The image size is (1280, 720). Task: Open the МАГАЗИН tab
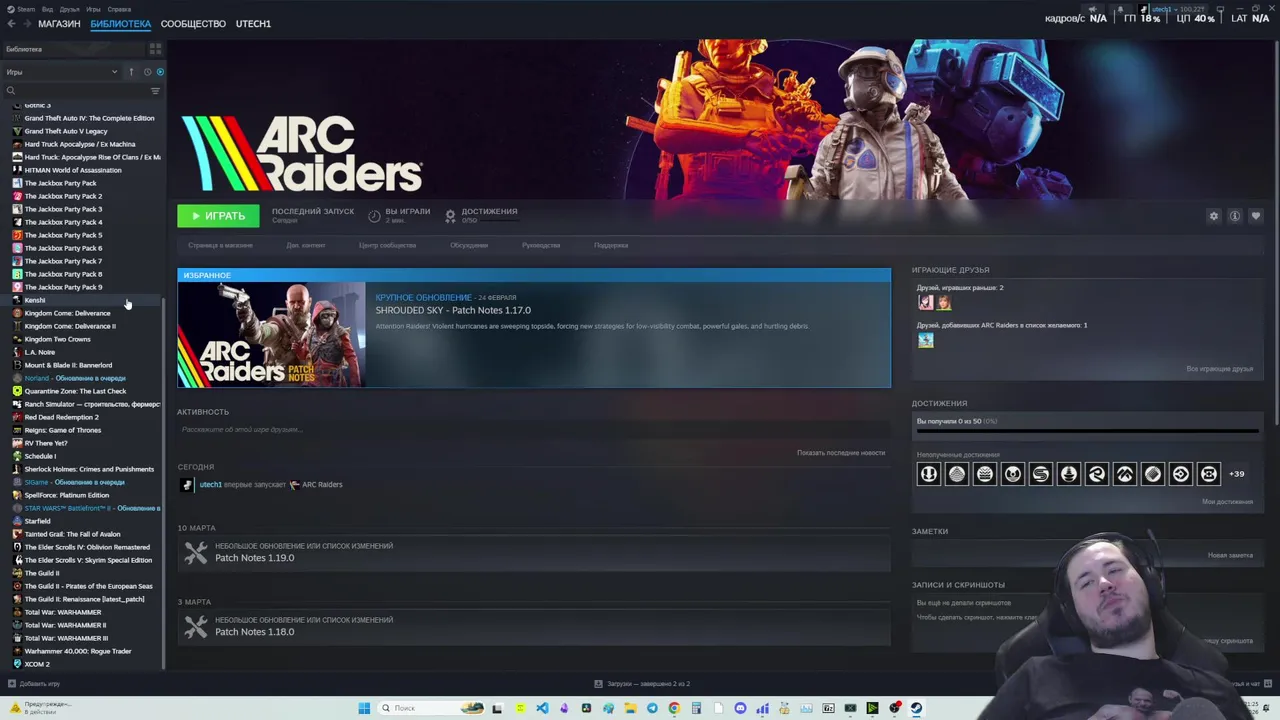coord(59,24)
